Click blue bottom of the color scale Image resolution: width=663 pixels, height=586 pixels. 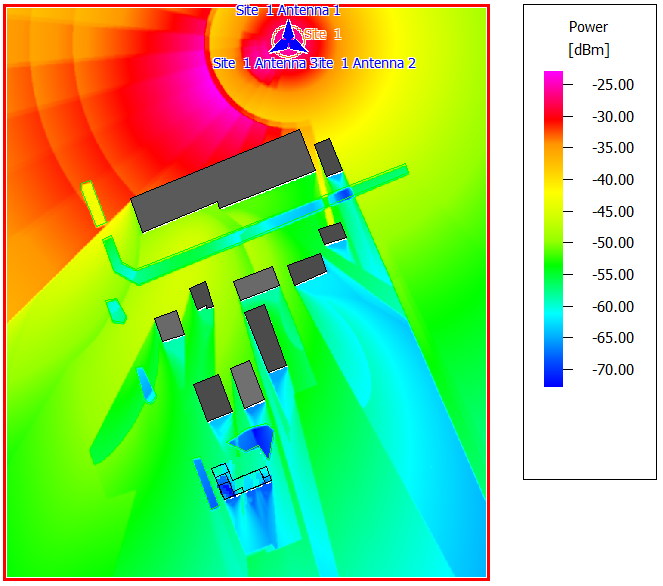553,378
